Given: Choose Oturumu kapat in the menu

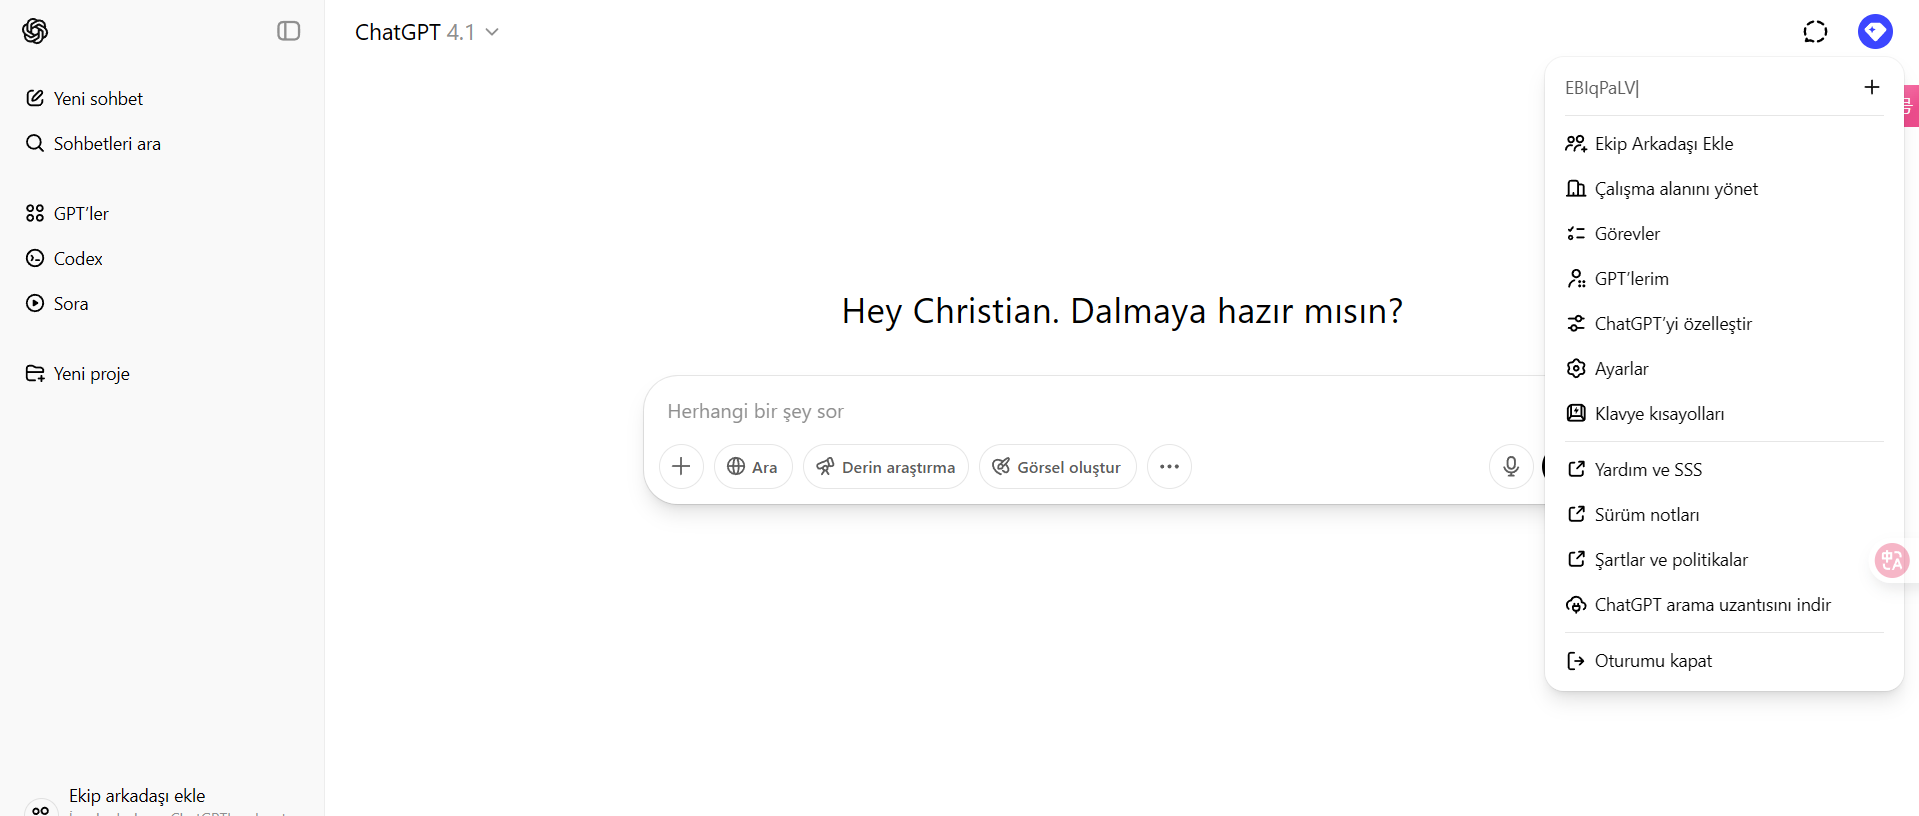Looking at the screenshot, I should pyautogui.click(x=1724, y=660).
